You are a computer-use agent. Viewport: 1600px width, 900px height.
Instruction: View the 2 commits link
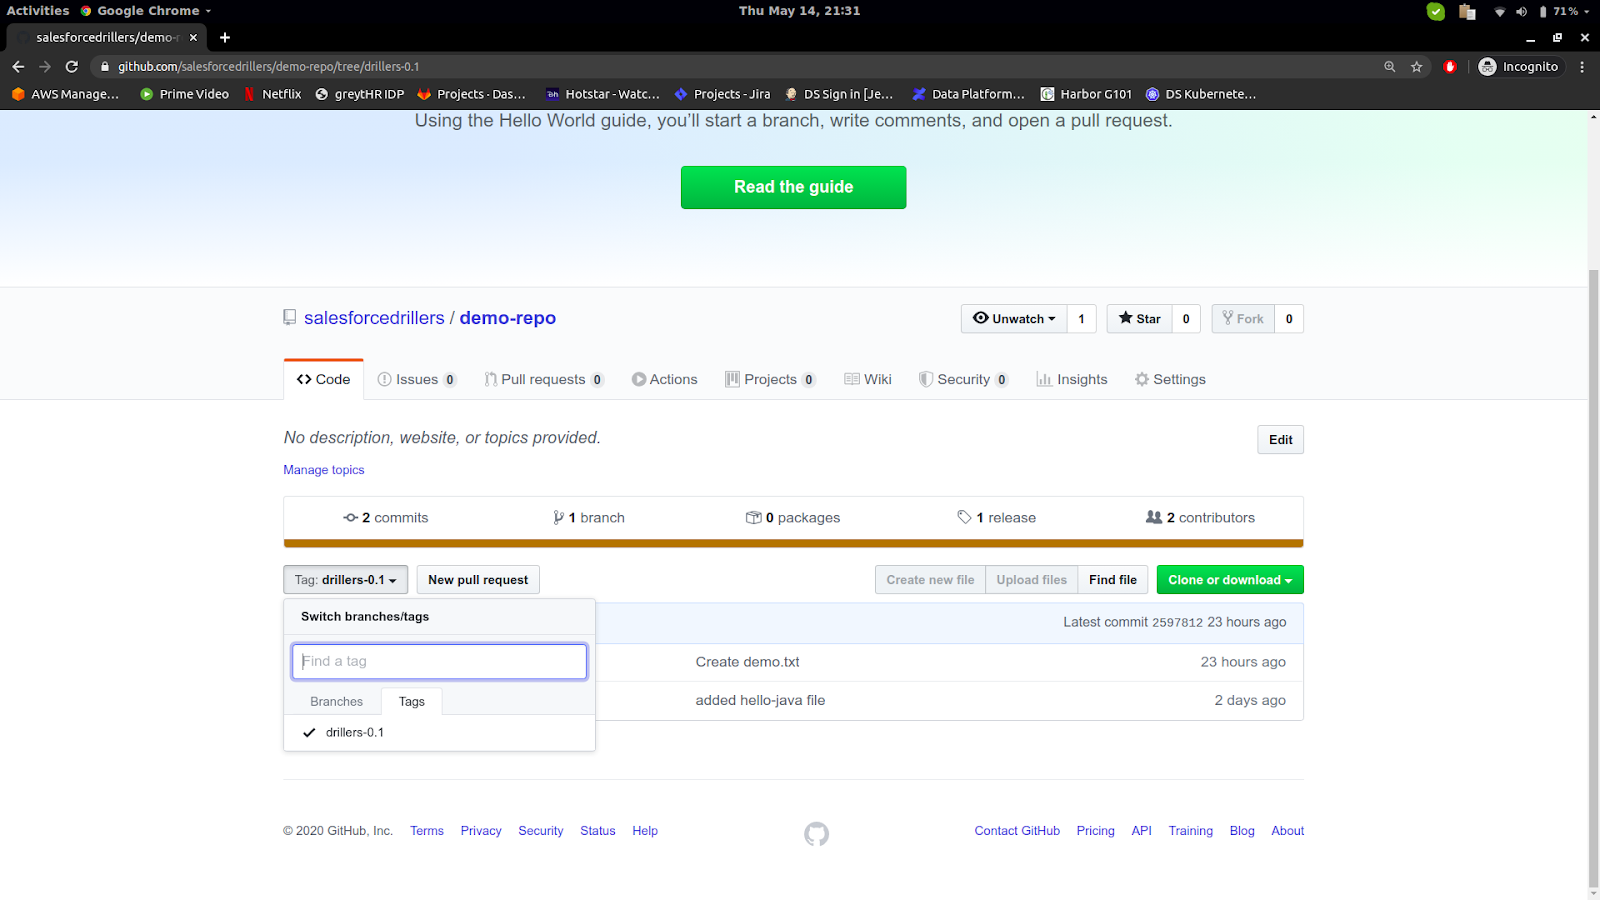[x=385, y=518]
